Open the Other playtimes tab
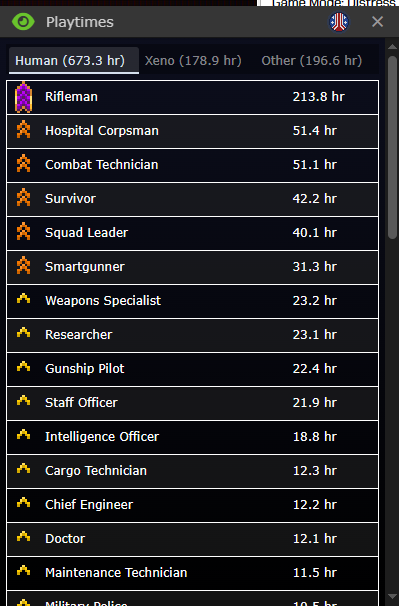This screenshot has width=399, height=606. coord(312,61)
